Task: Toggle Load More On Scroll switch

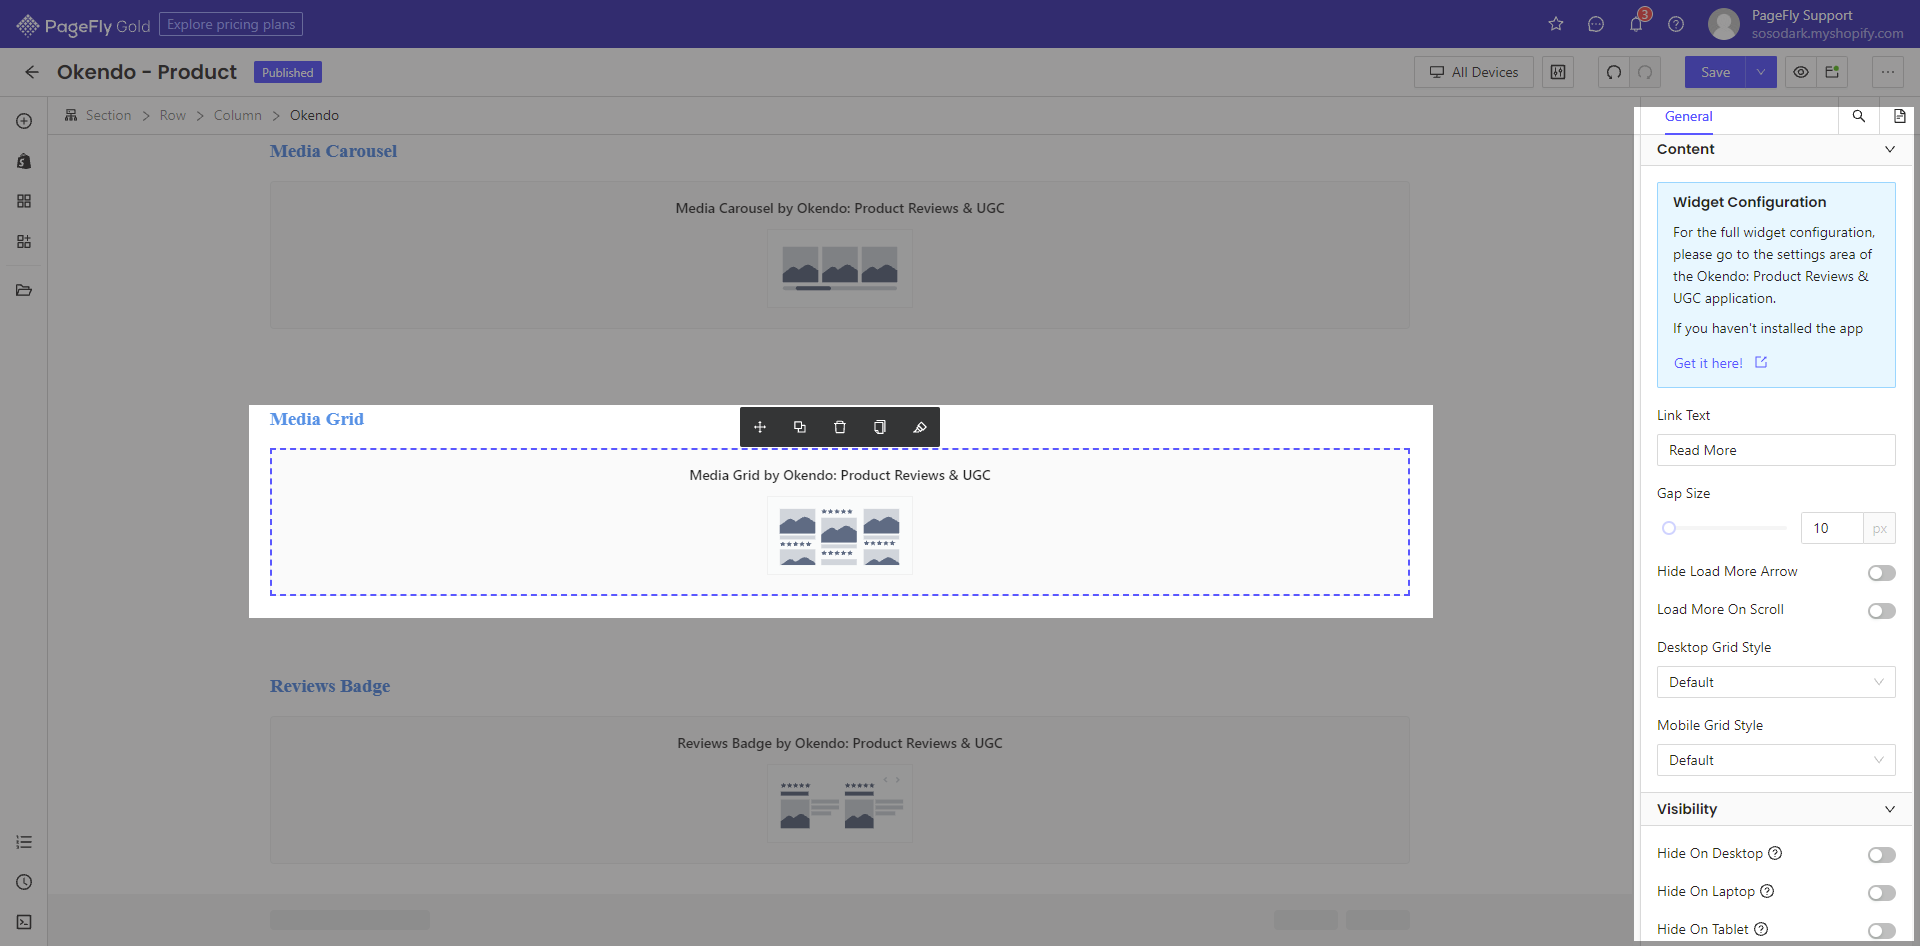Action: (x=1882, y=611)
